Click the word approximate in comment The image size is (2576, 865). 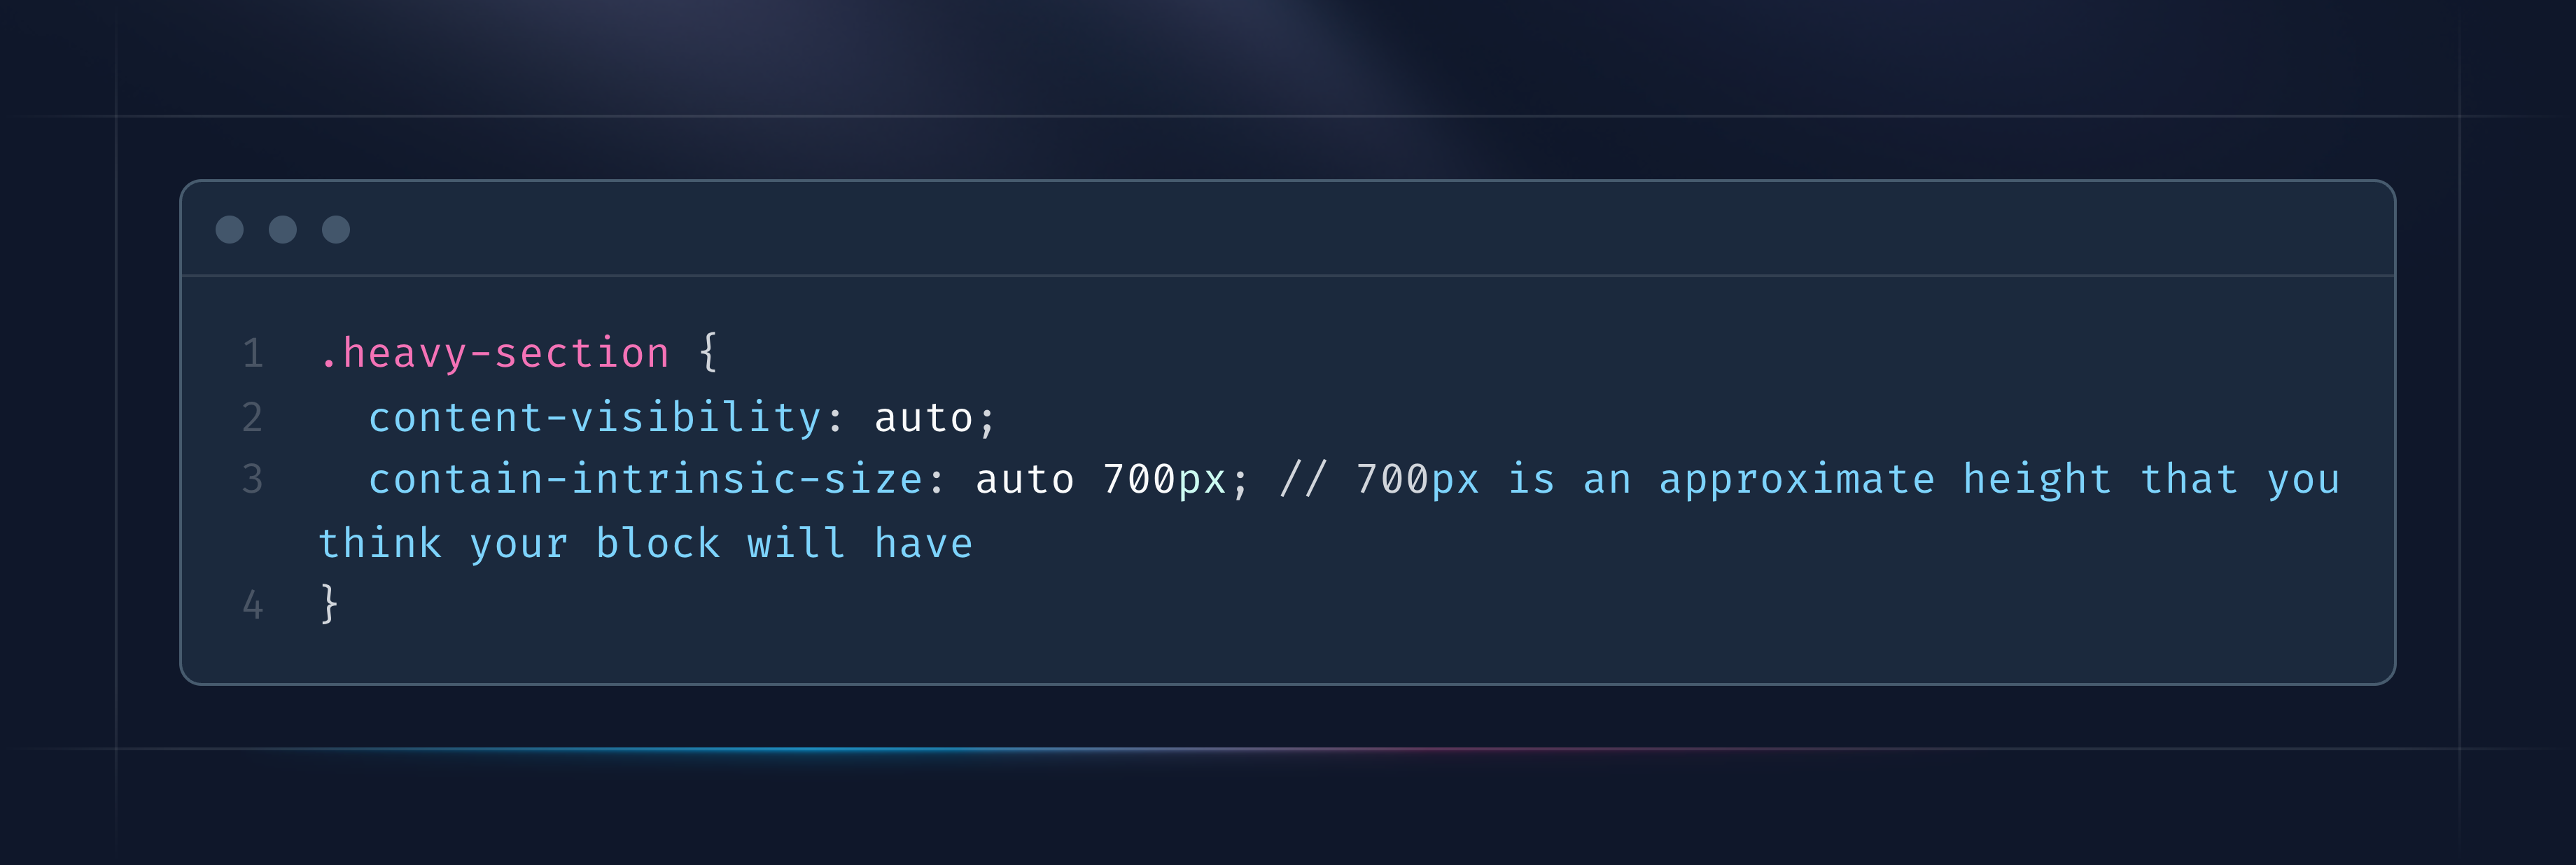pyautogui.click(x=1797, y=480)
